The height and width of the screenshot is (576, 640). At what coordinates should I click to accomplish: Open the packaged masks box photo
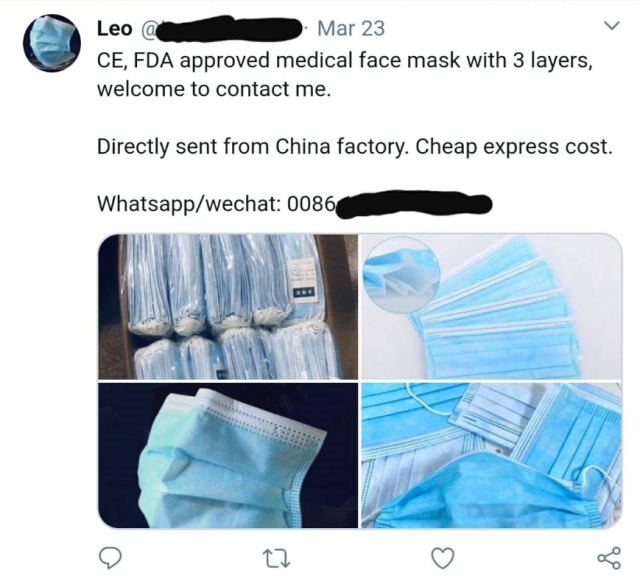(x=228, y=307)
